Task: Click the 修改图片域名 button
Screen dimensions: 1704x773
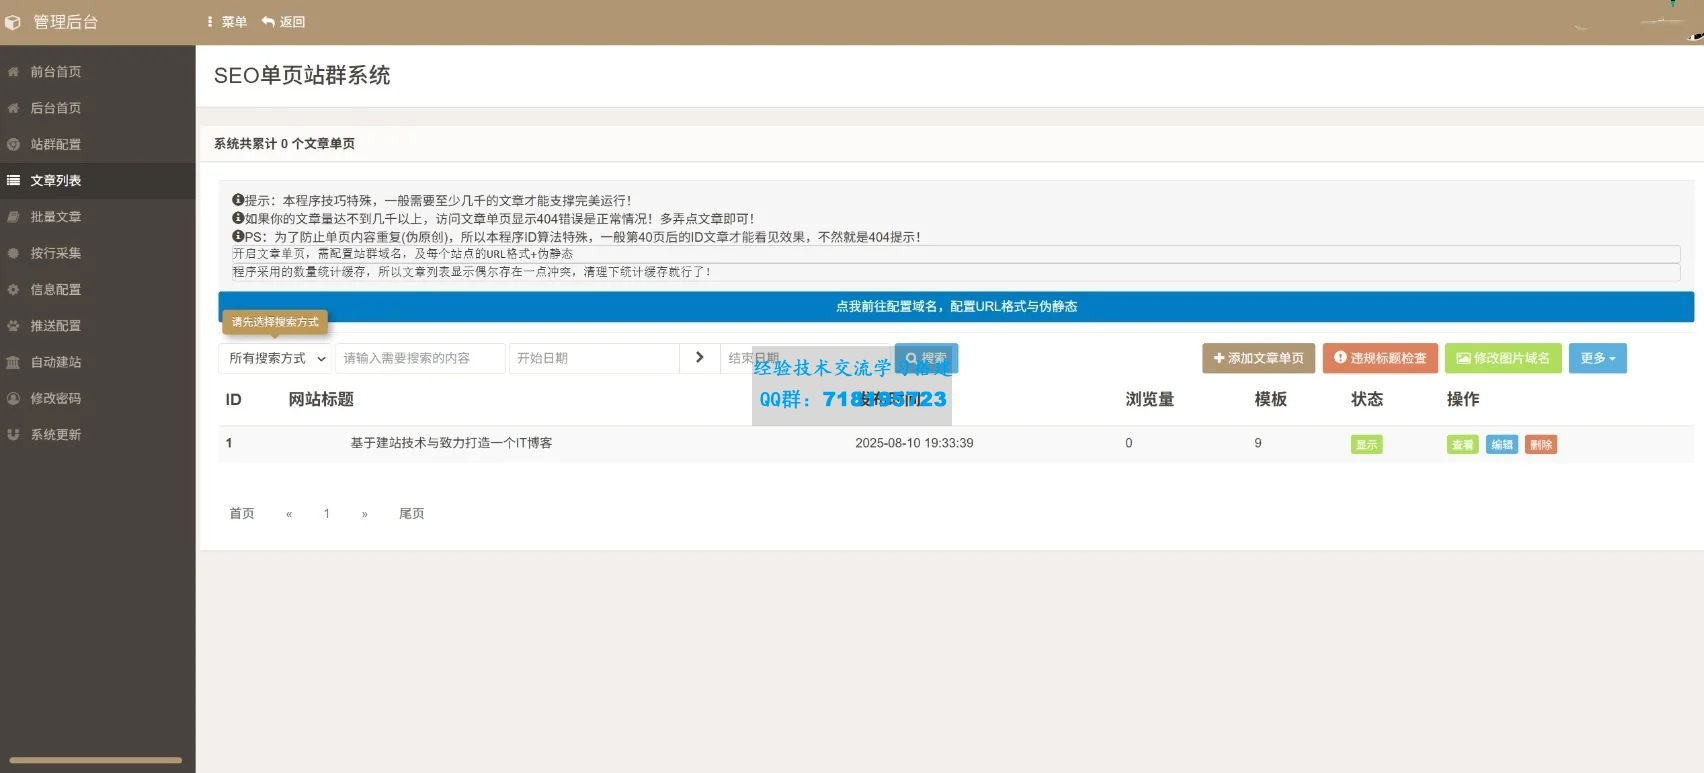Action: click(x=1503, y=358)
